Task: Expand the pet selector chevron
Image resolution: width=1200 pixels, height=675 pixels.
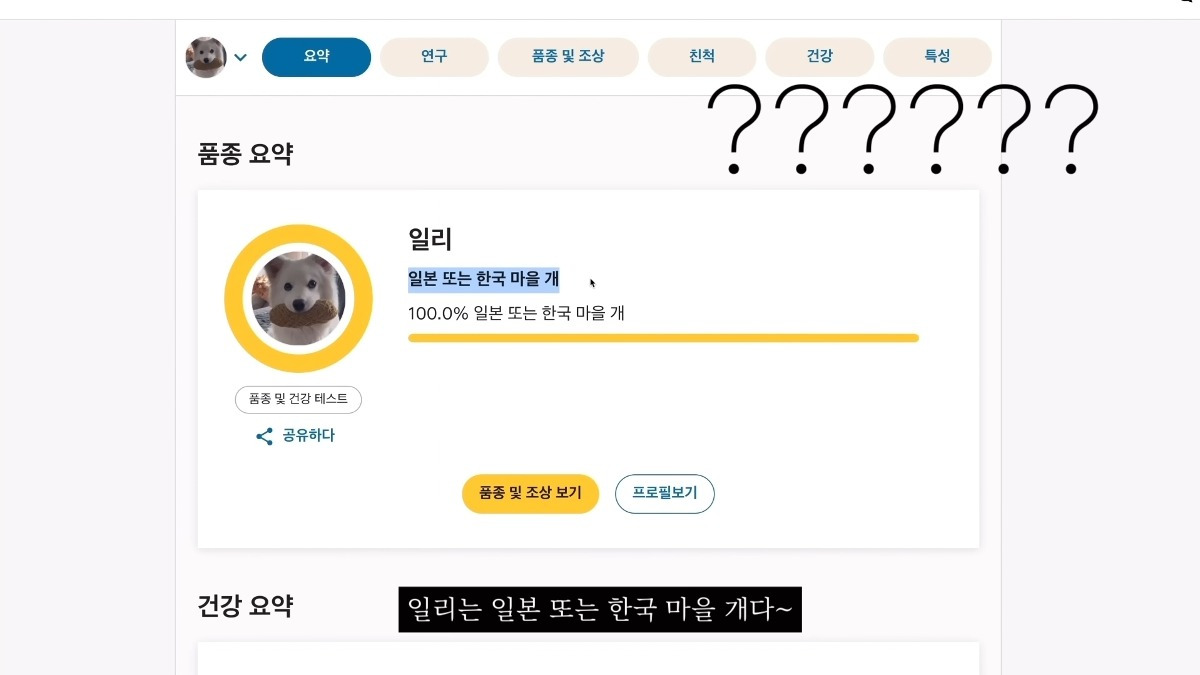Action: point(241,58)
